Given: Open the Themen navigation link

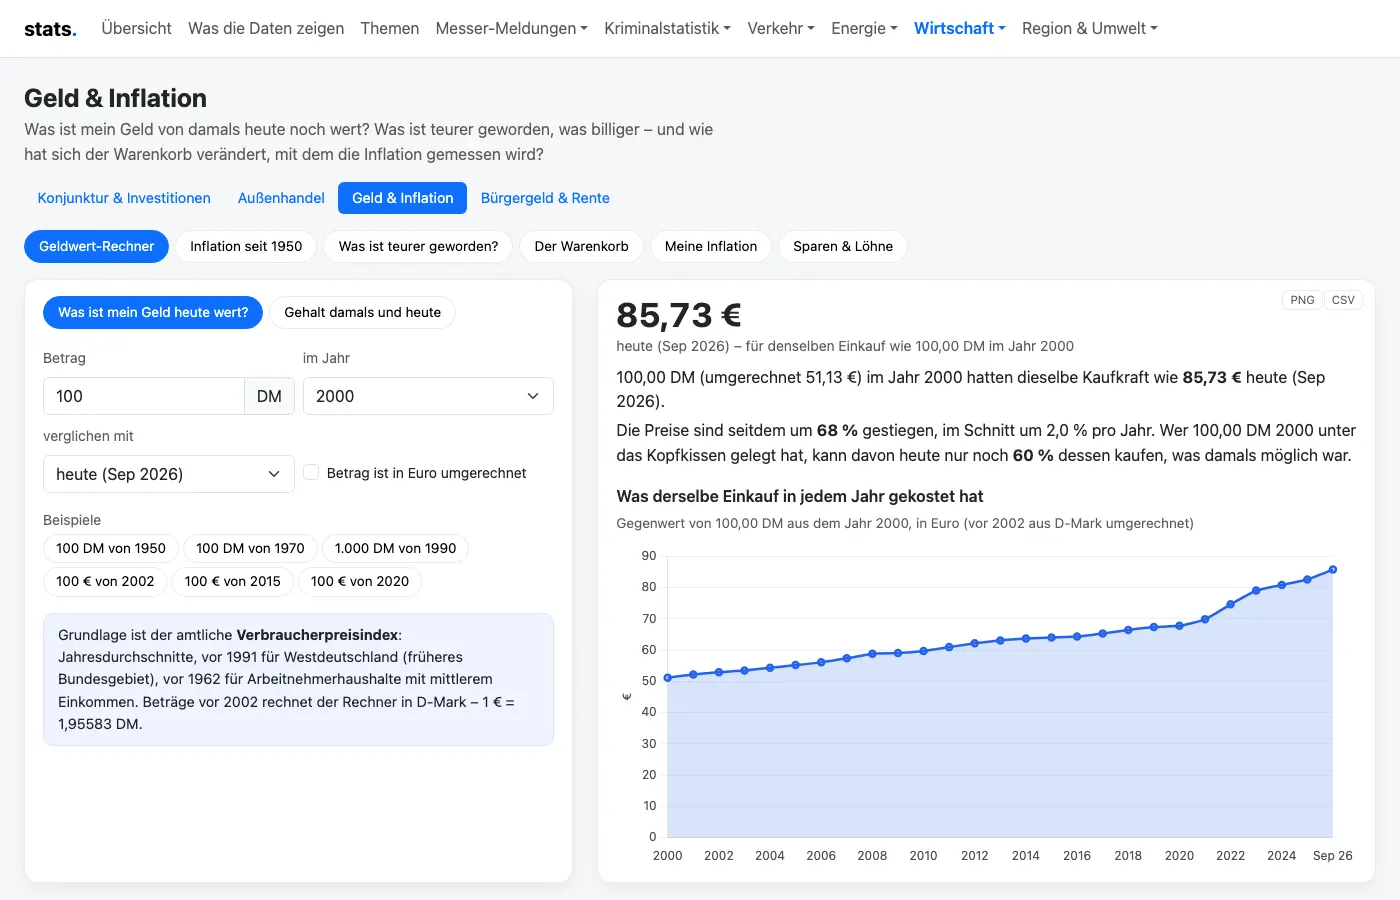Looking at the screenshot, I should point(390,28).
